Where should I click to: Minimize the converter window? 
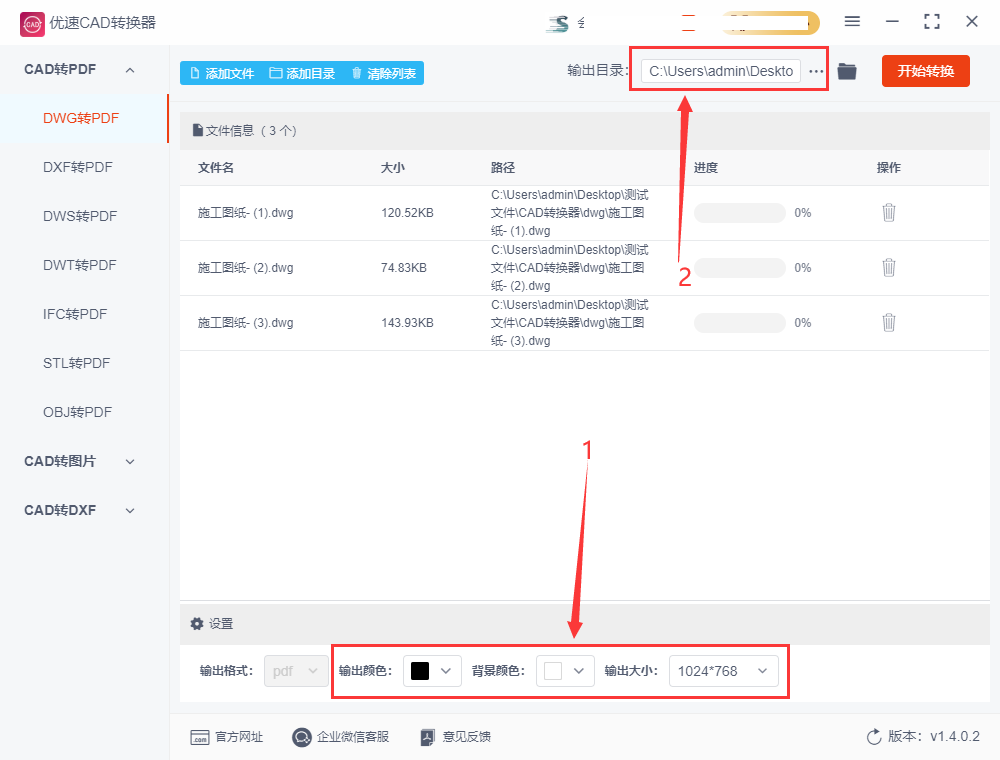(892, 22)
